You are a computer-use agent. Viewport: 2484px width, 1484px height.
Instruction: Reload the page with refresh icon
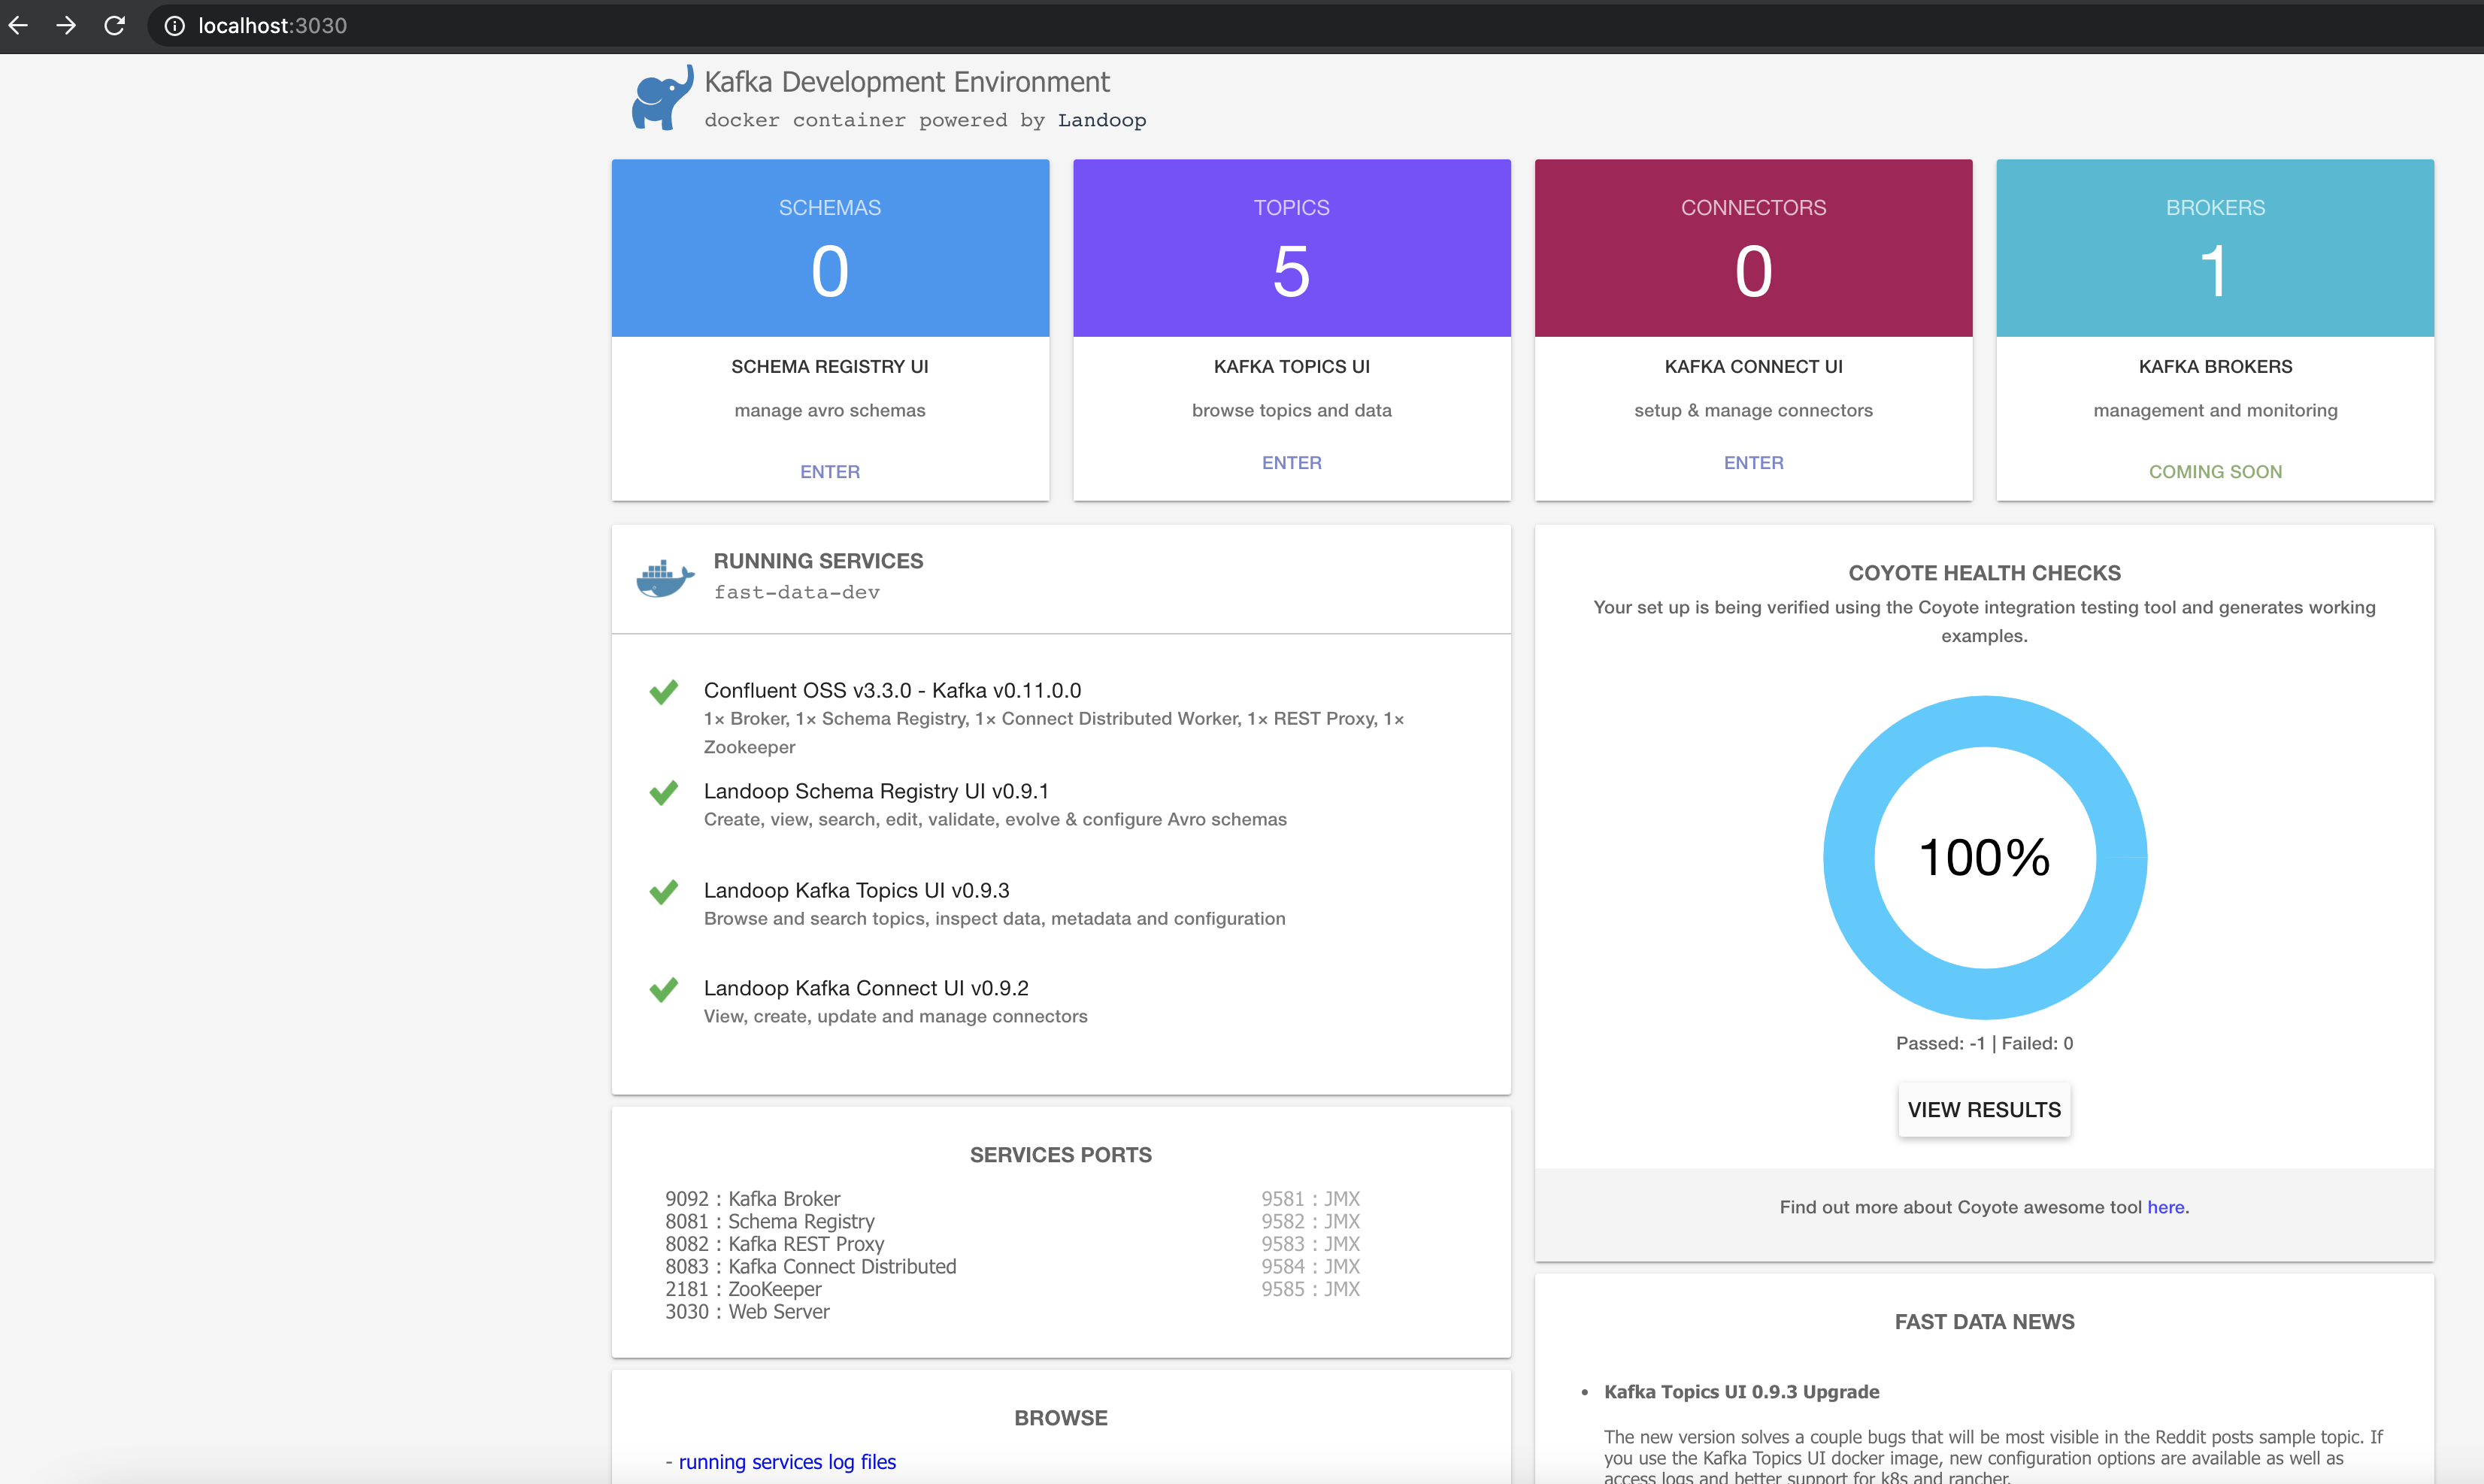pyautogui.click(x=114, y=25)
